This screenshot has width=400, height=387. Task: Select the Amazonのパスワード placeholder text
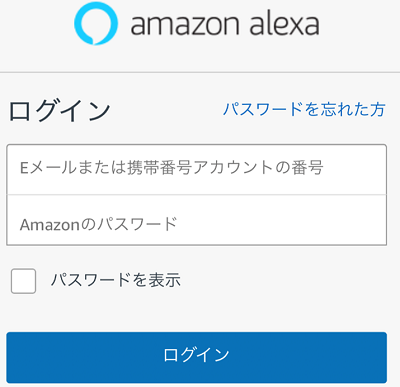click(99, 224)
